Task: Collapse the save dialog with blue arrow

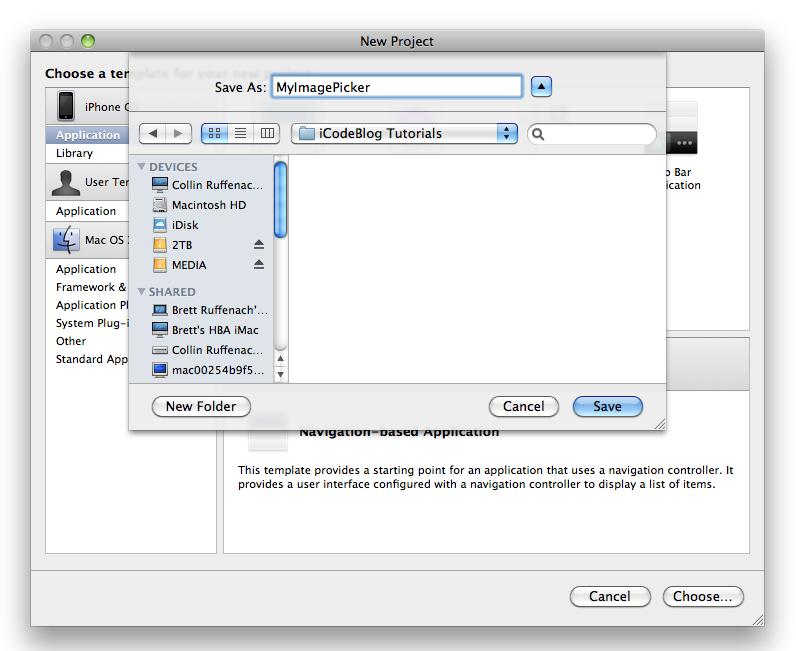Action: pyautogui.click(x=541, y=87)
